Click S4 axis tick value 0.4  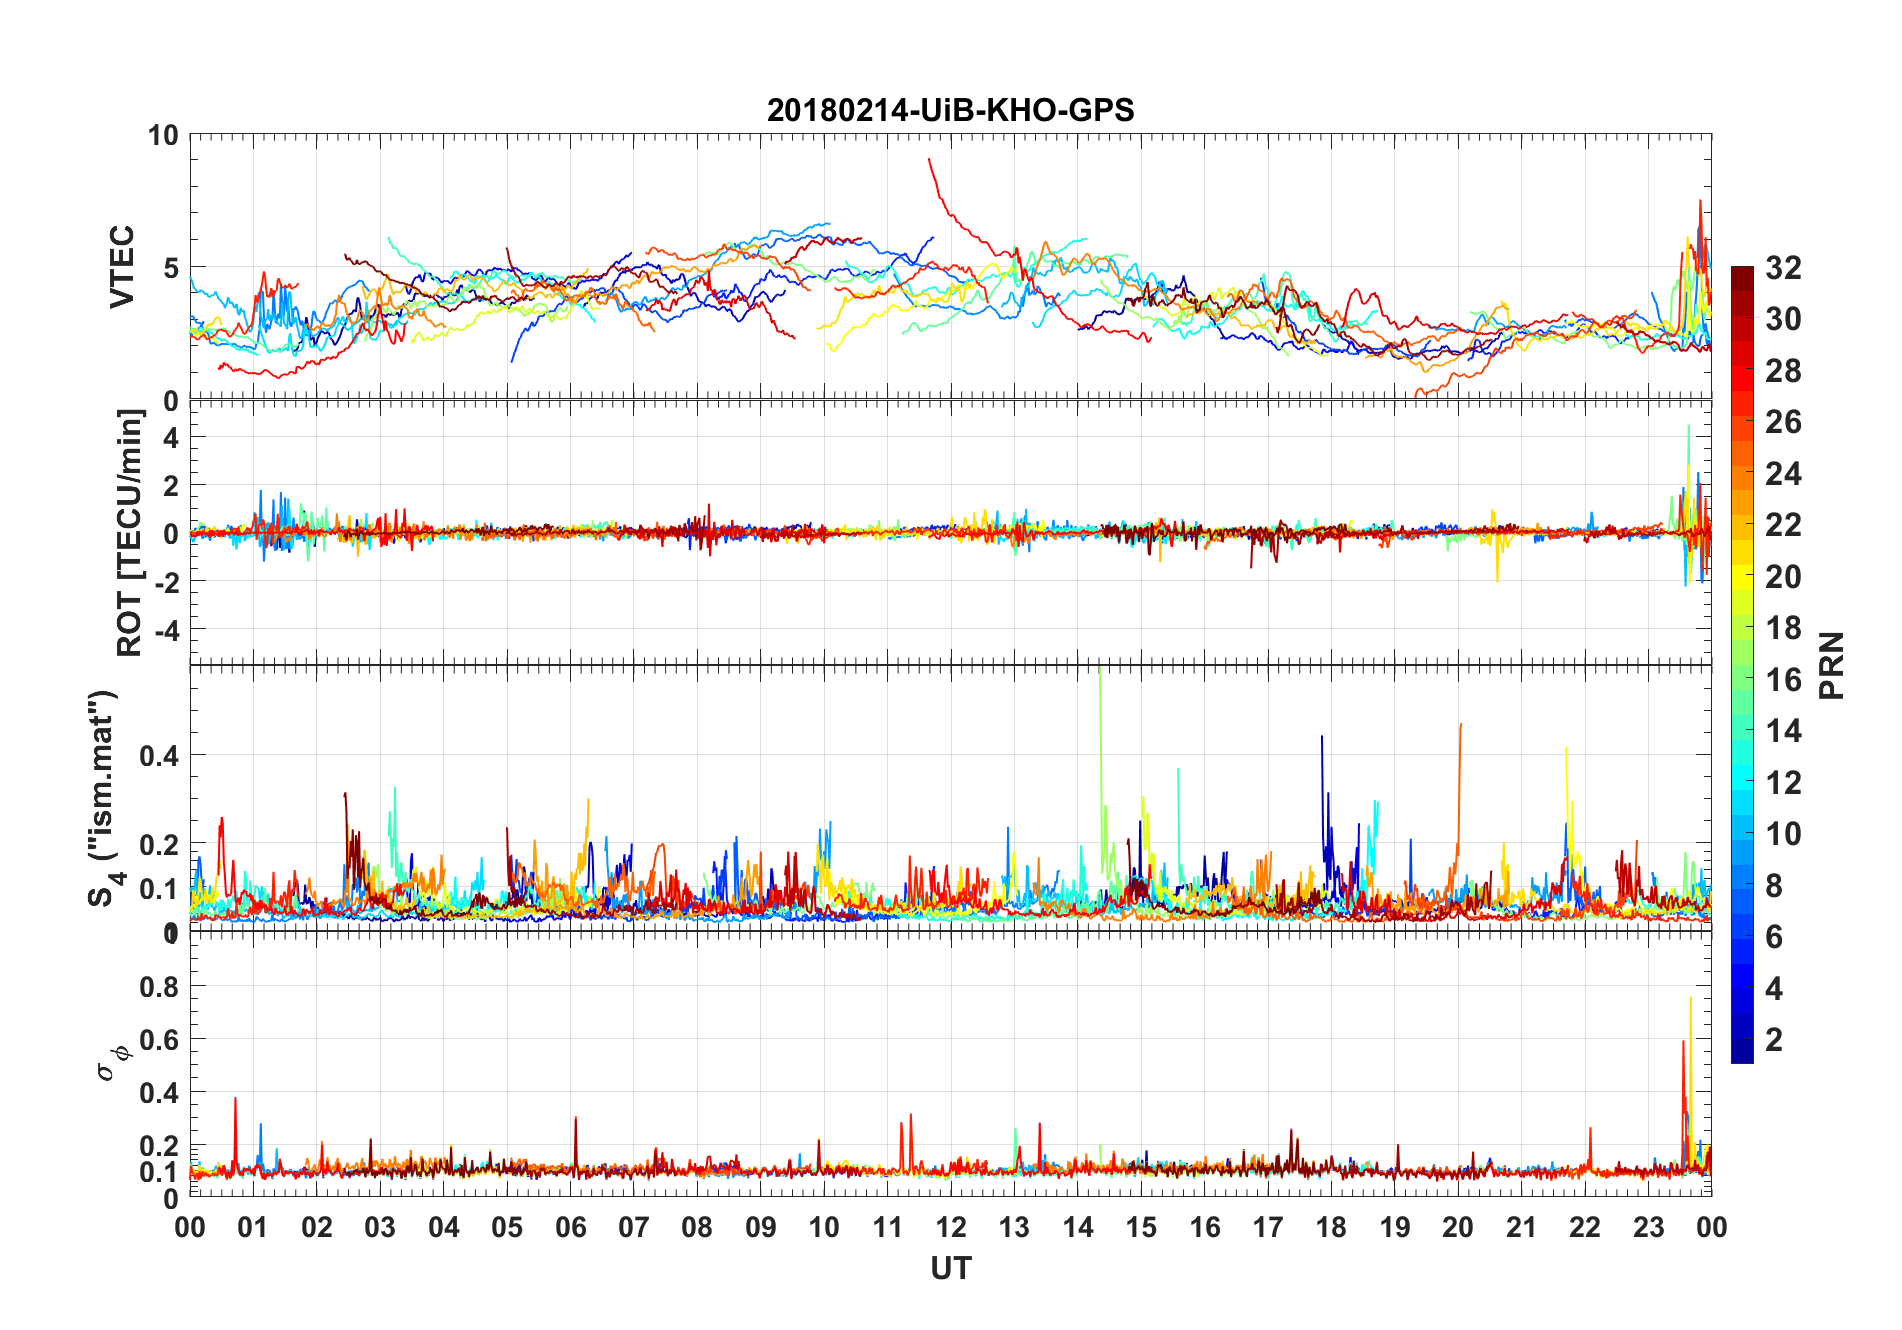pos(159,756)
